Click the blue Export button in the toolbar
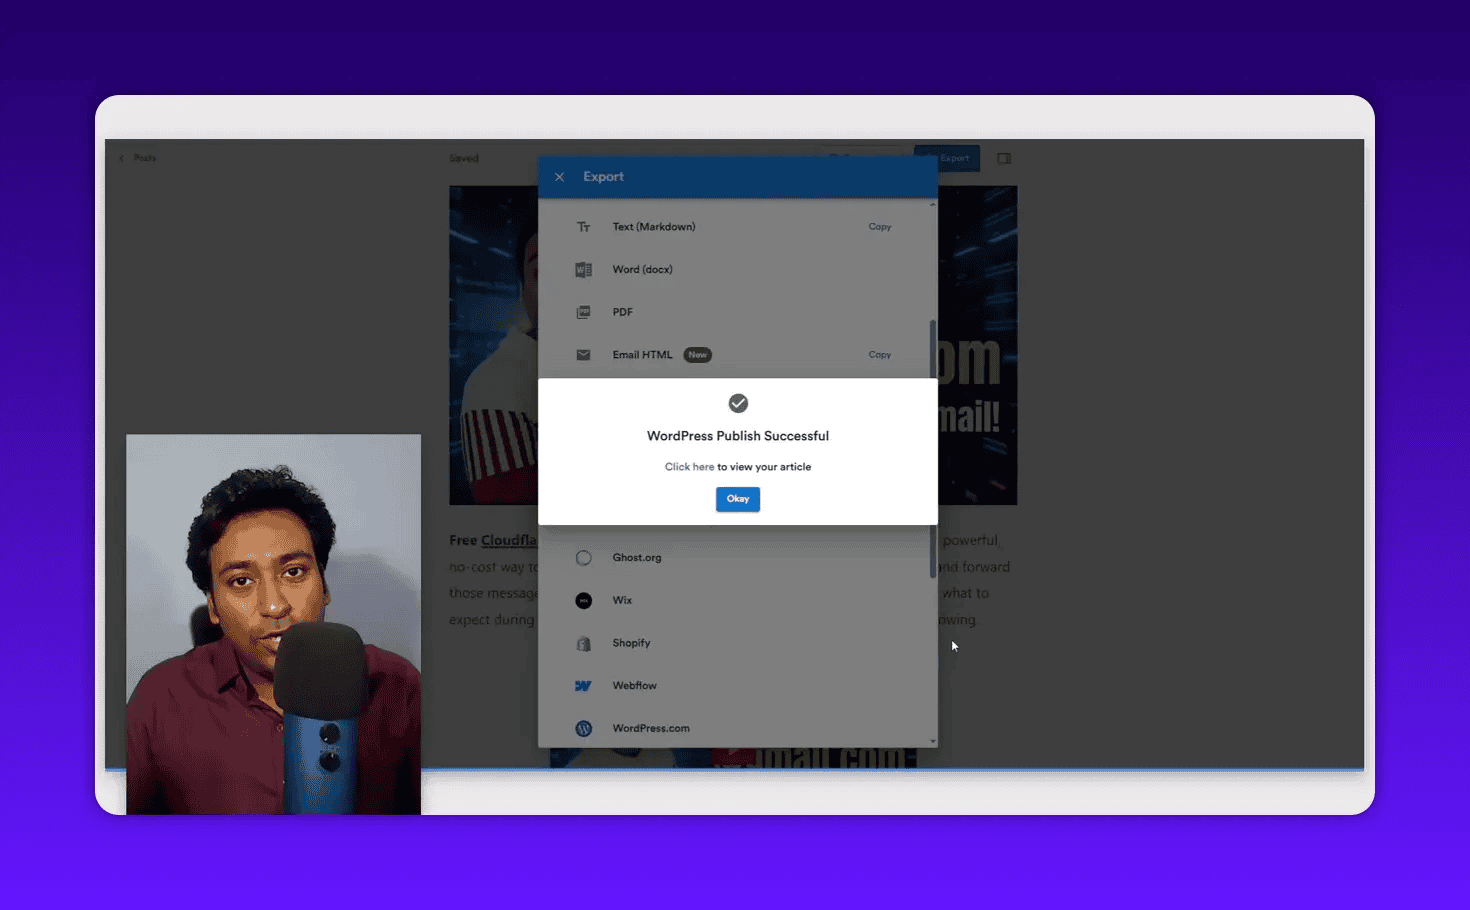 coord(946,157)
